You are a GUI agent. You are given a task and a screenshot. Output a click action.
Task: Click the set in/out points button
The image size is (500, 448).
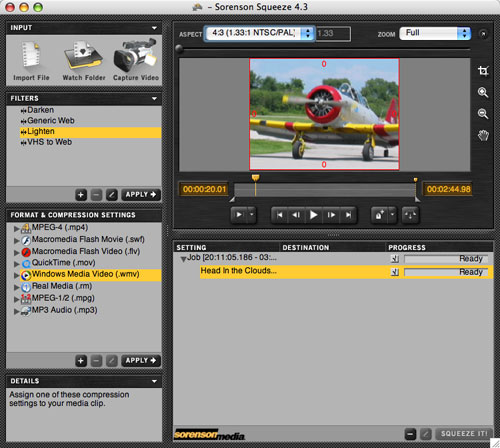(410, 215)
